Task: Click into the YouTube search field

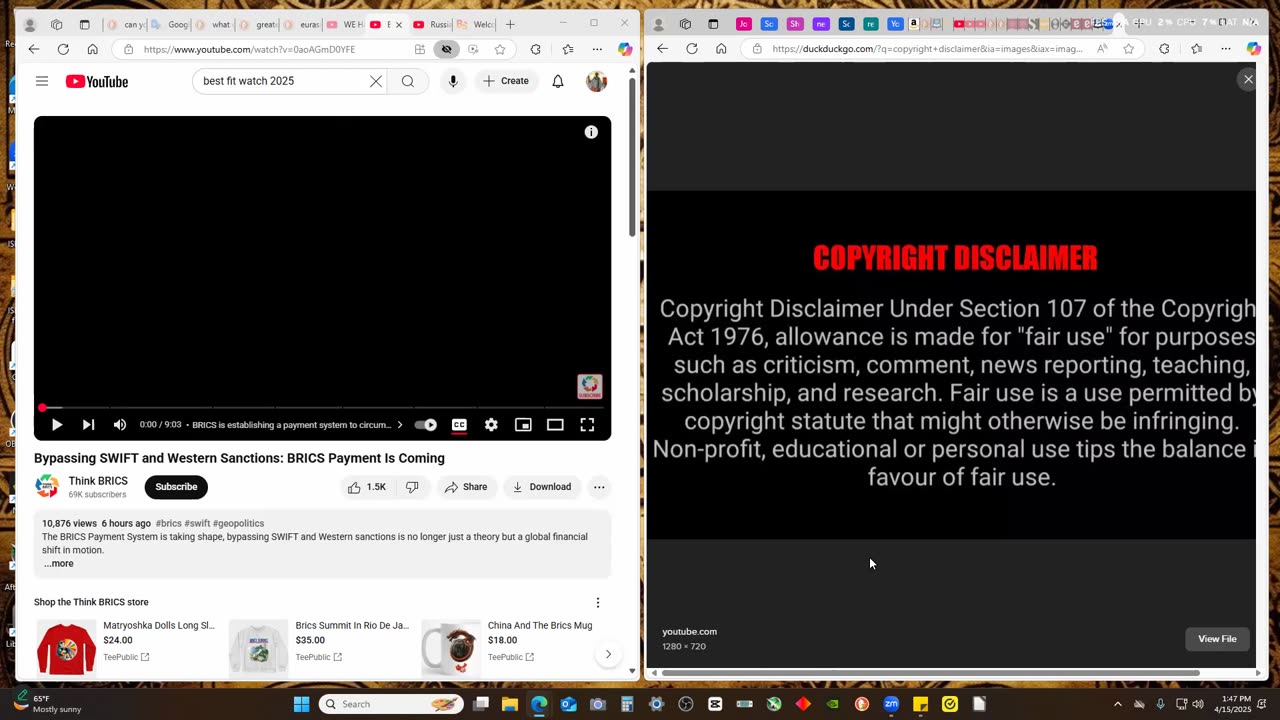Action: point(280,81)
